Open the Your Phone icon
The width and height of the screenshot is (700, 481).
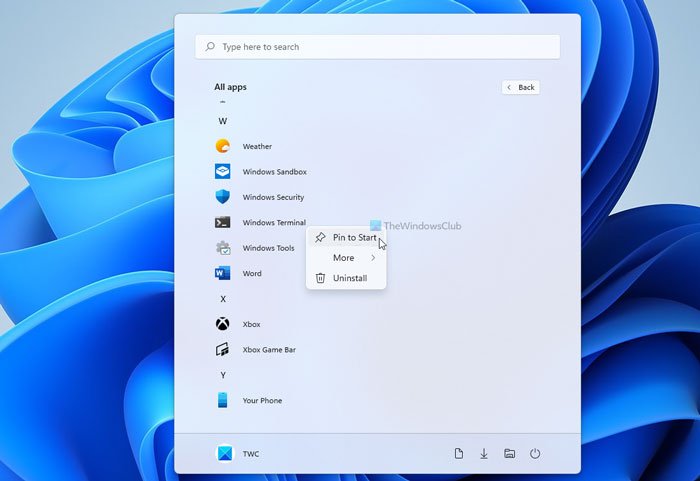(222, 400)
